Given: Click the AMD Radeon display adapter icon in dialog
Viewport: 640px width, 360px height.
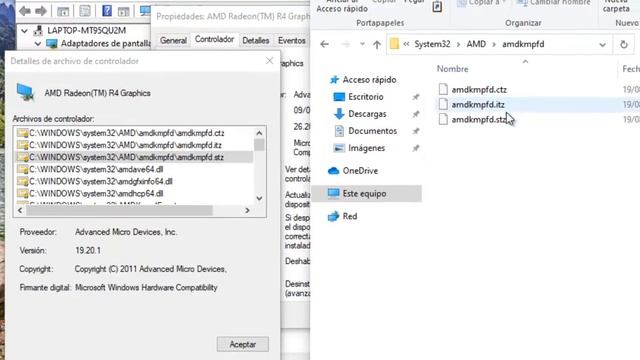Looking at the screenshot, I should tap(26, 92).
